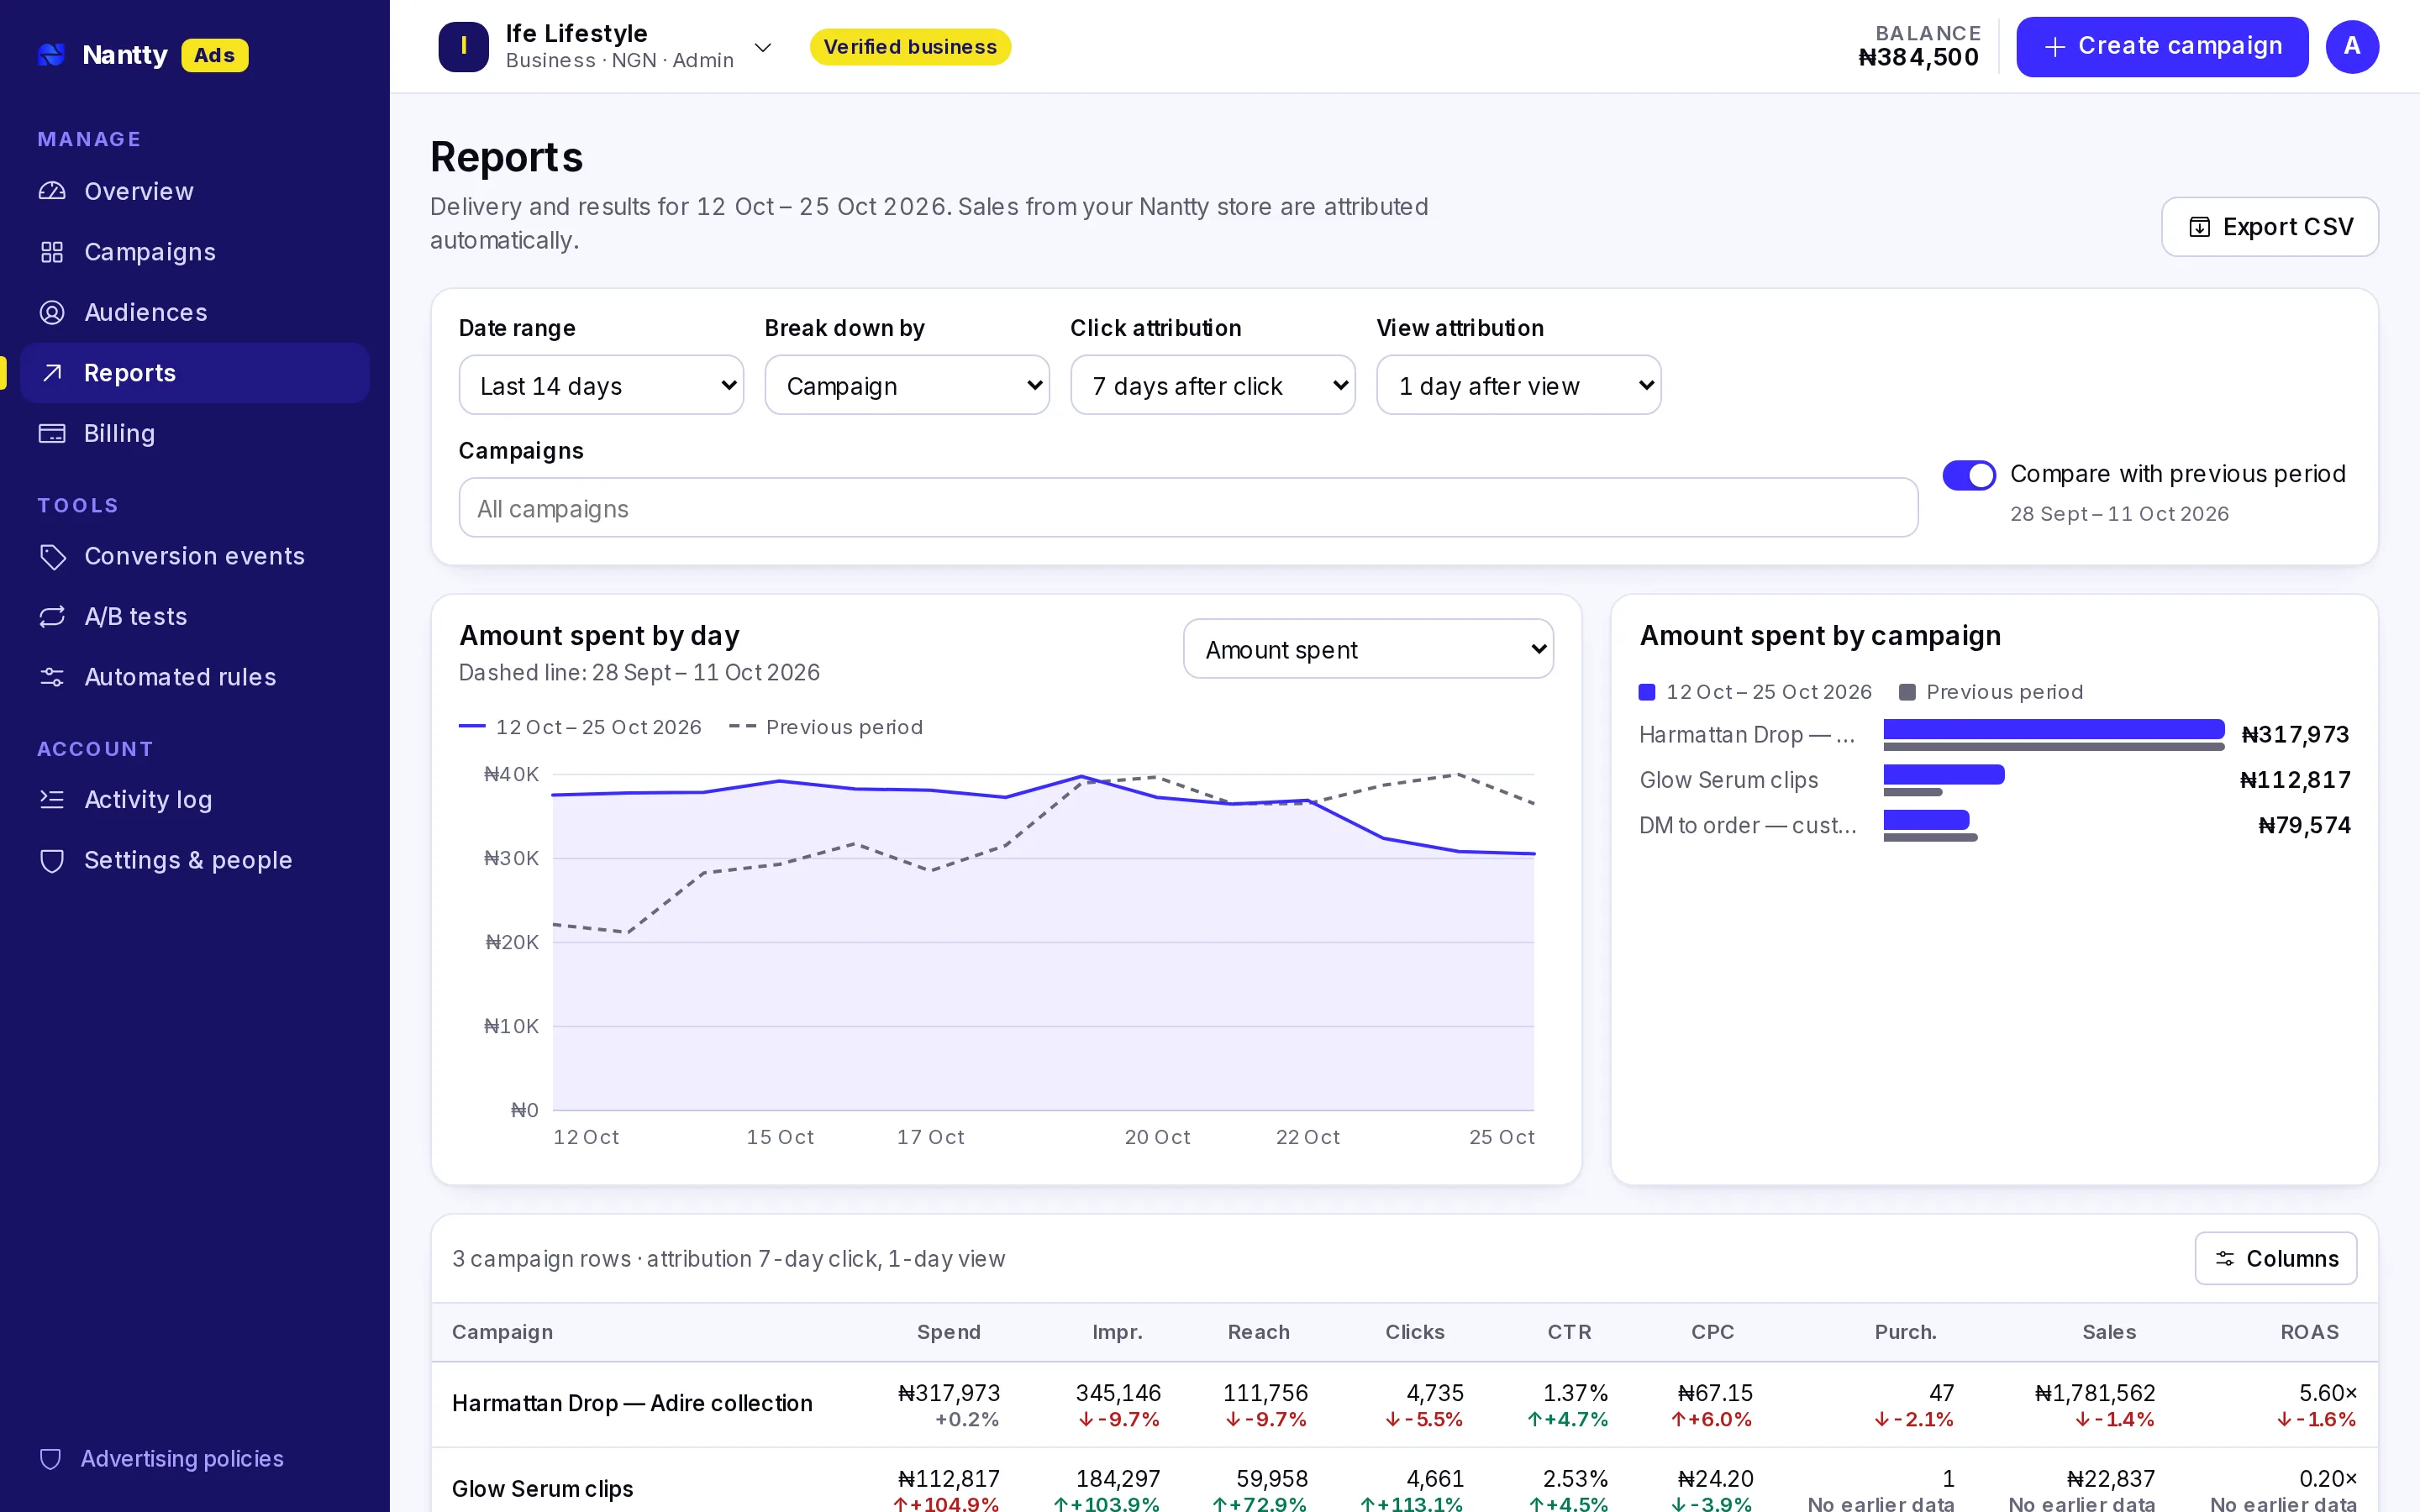Click the Settings & people shield icon
This screenshot has height=1512, width=2420.
(x=52, y=860)
